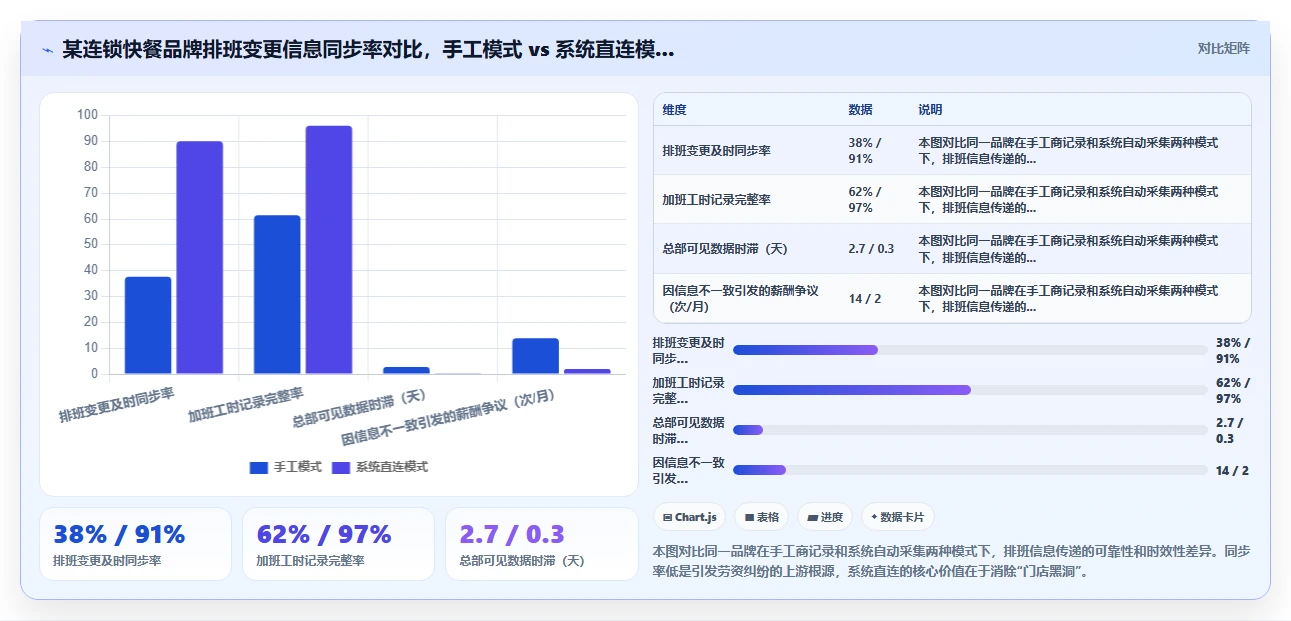
Task: Click the 系统直连模式 bar for 排班变更及时同步率
Action: click(x=200, y=258)
